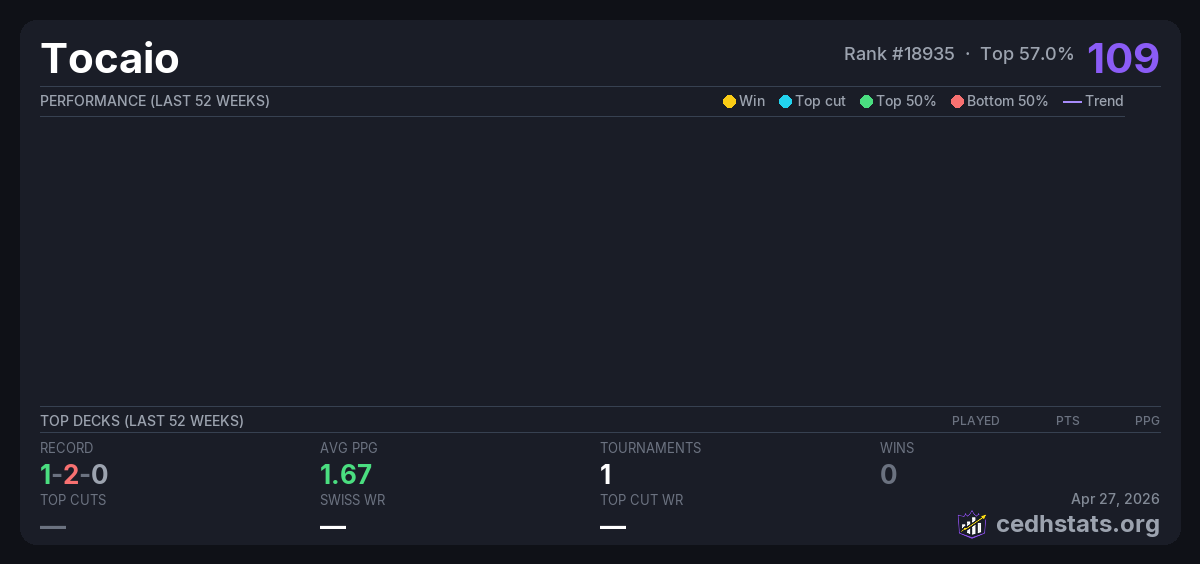
Task: Click the Rank #18935 text
Action: pyautogui.click(x=899, y=54)
